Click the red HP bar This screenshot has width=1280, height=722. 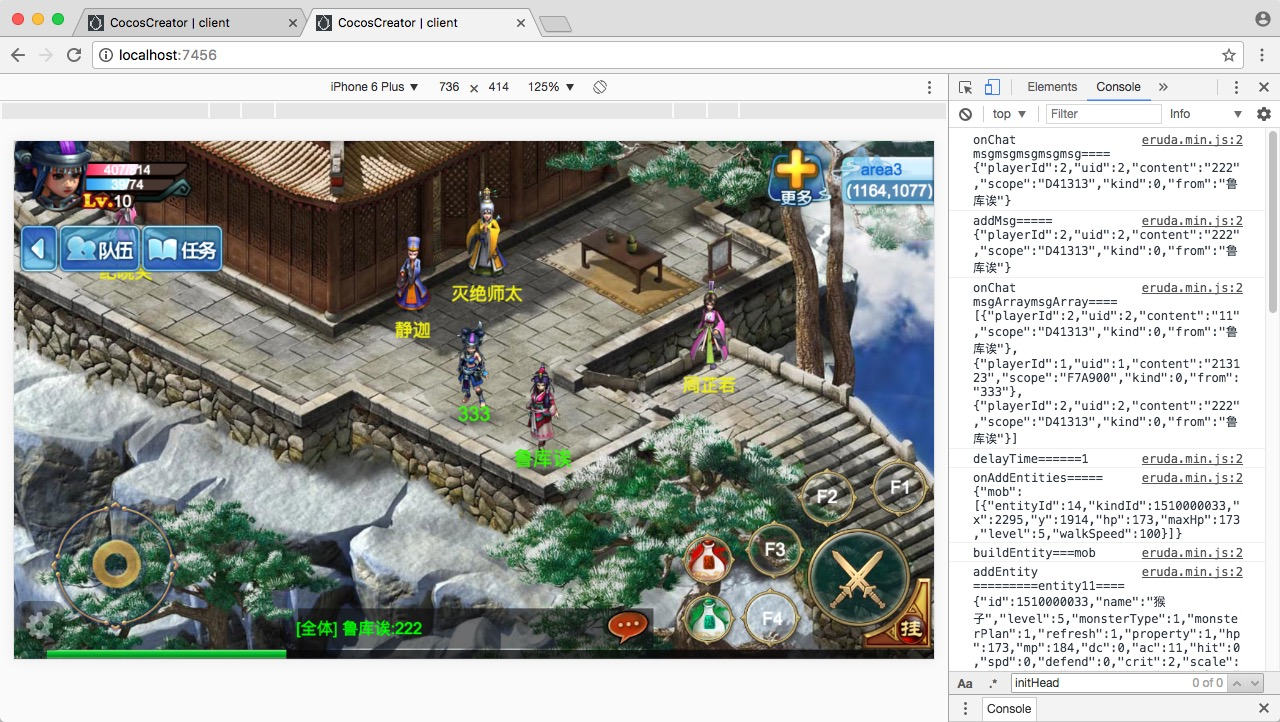click(x=135, y=169)
